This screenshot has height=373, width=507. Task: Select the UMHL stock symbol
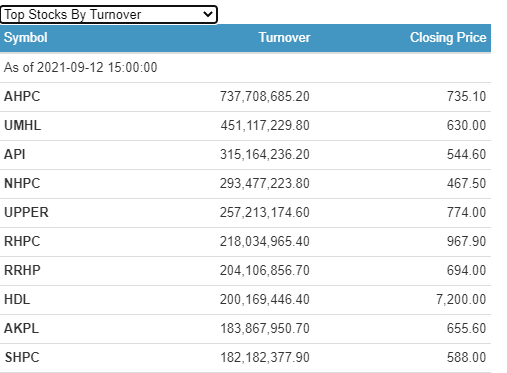point(22,125)
